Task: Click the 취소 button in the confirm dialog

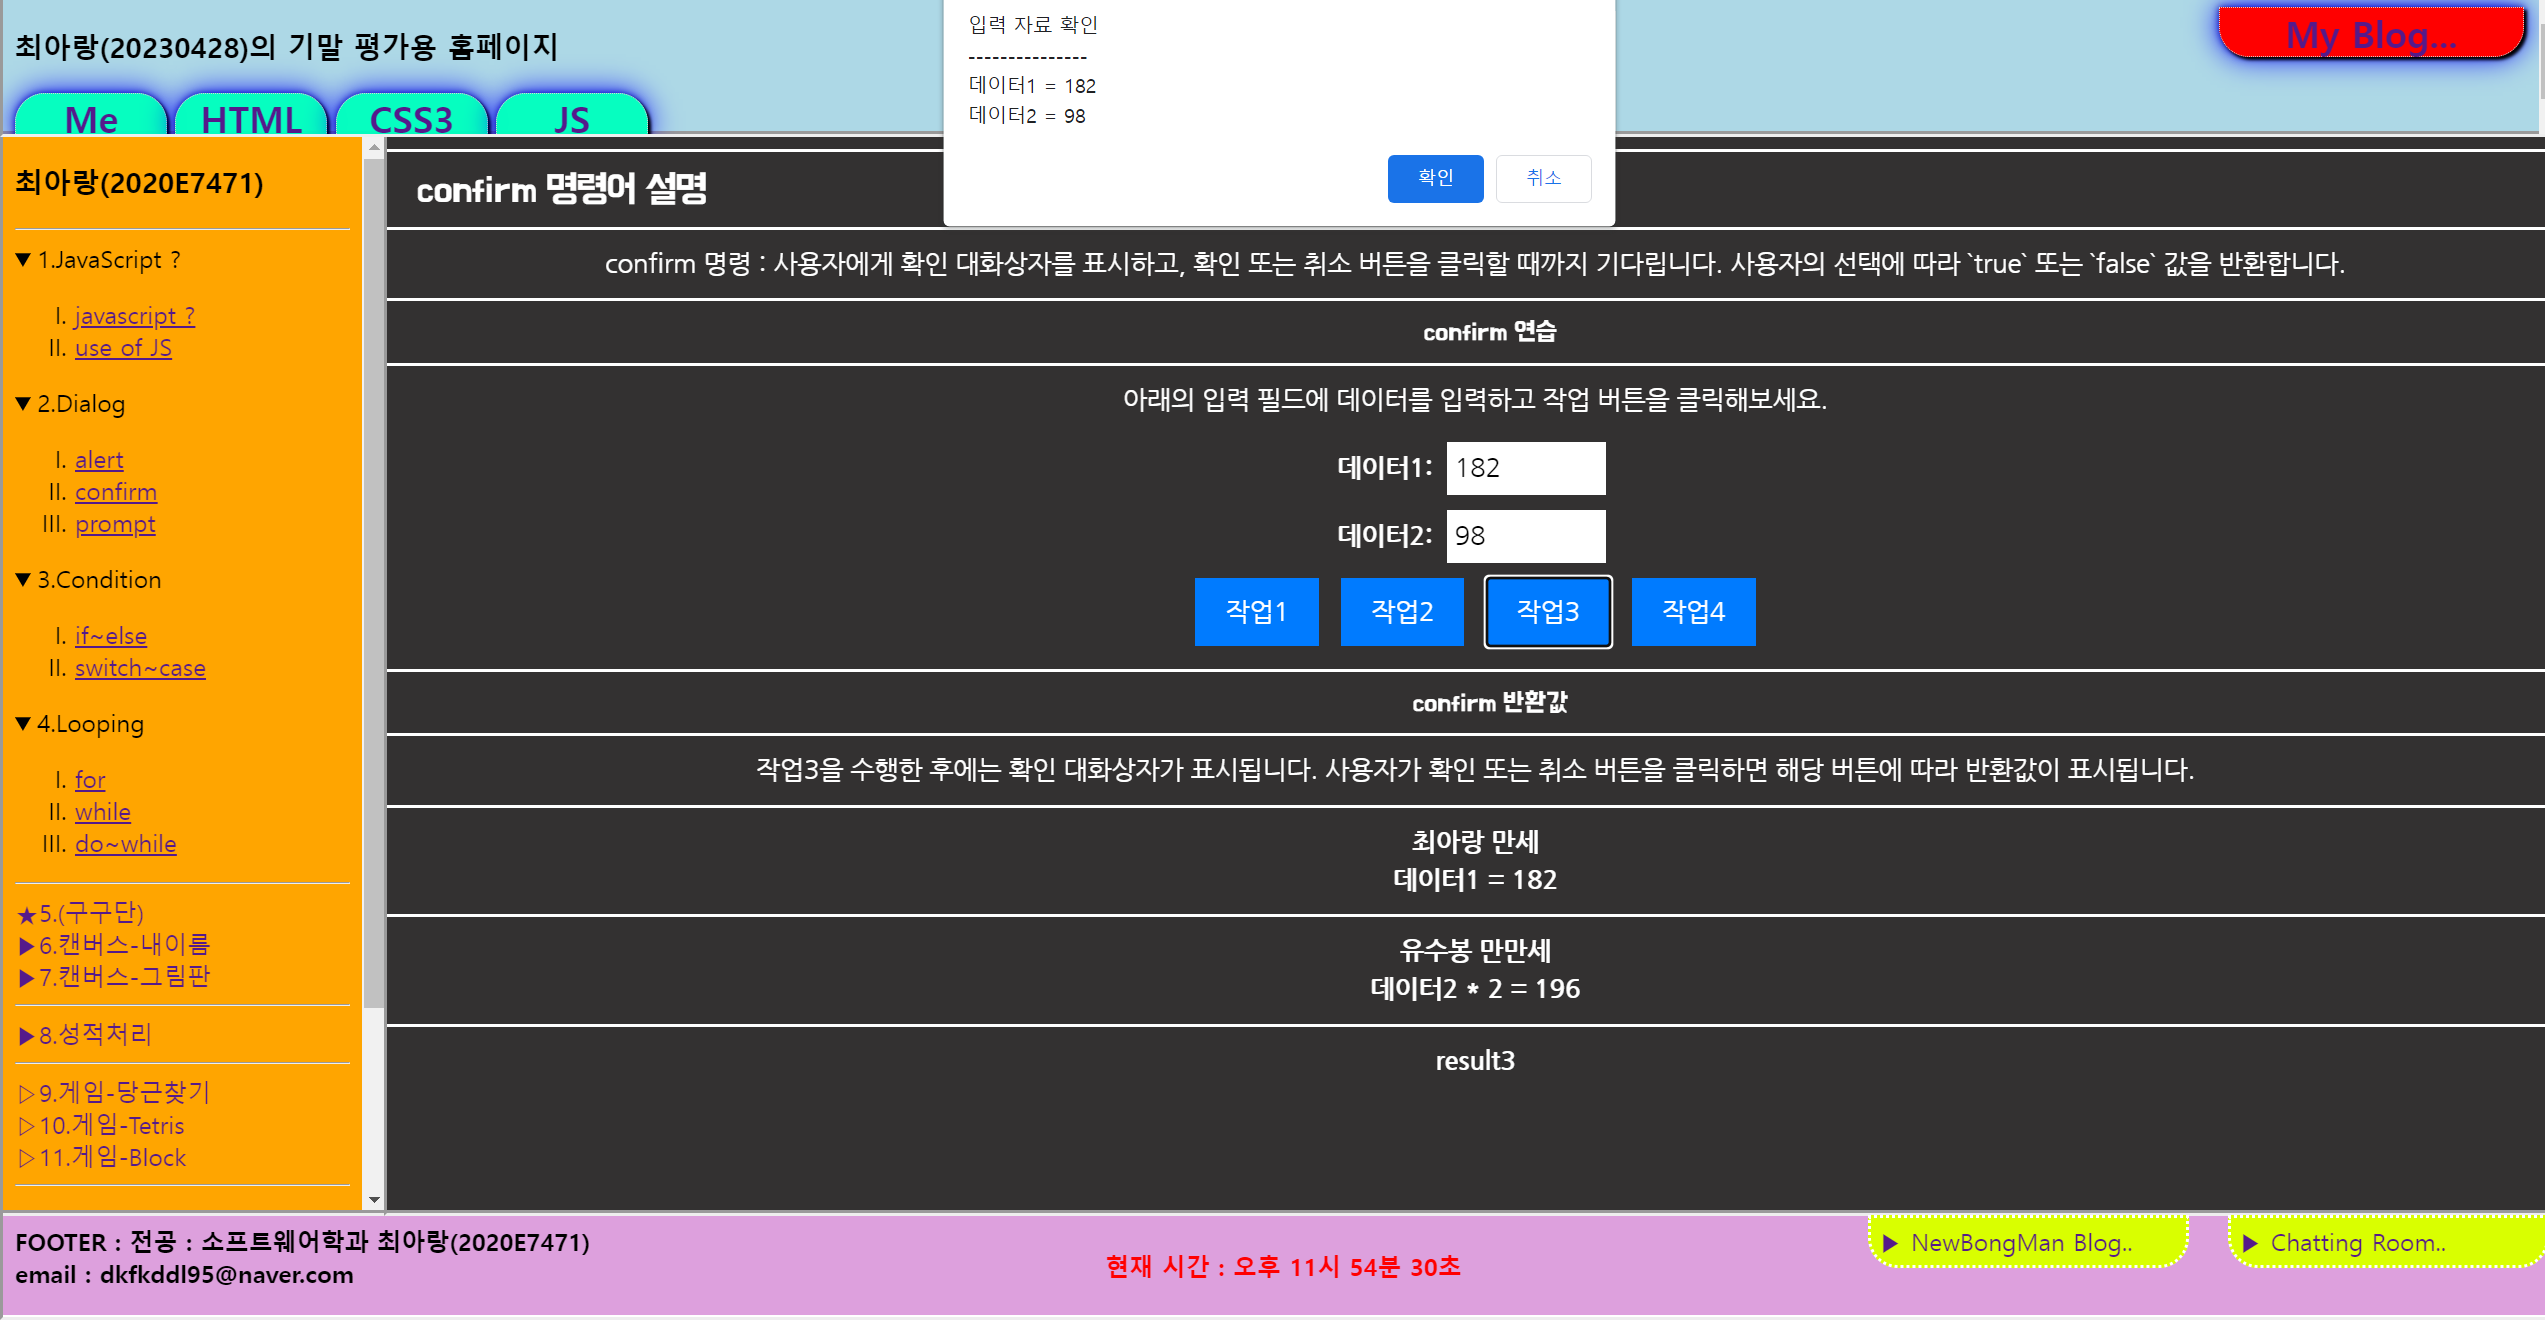Action: point(1542,178)
